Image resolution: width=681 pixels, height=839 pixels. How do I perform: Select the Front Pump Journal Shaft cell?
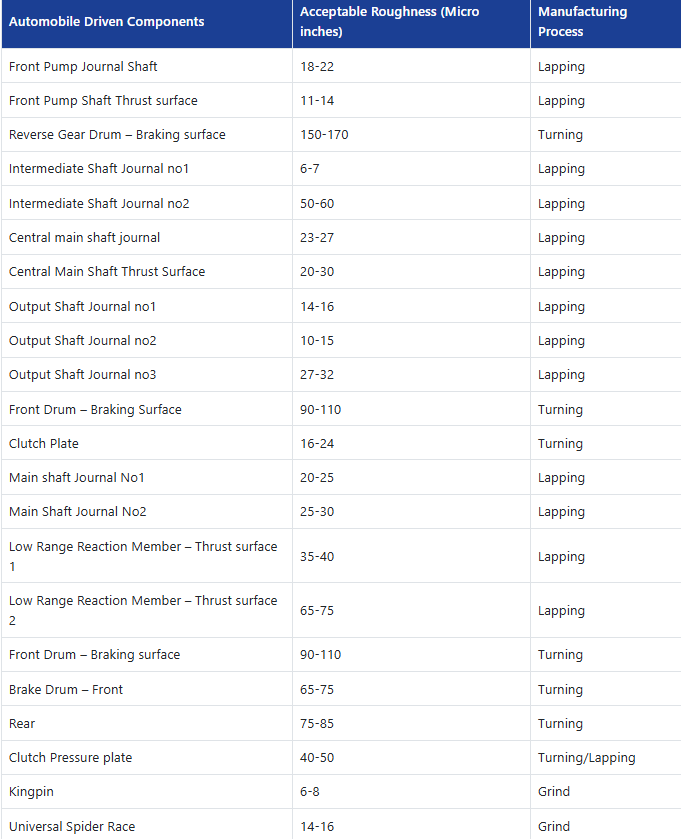(83, 66)
